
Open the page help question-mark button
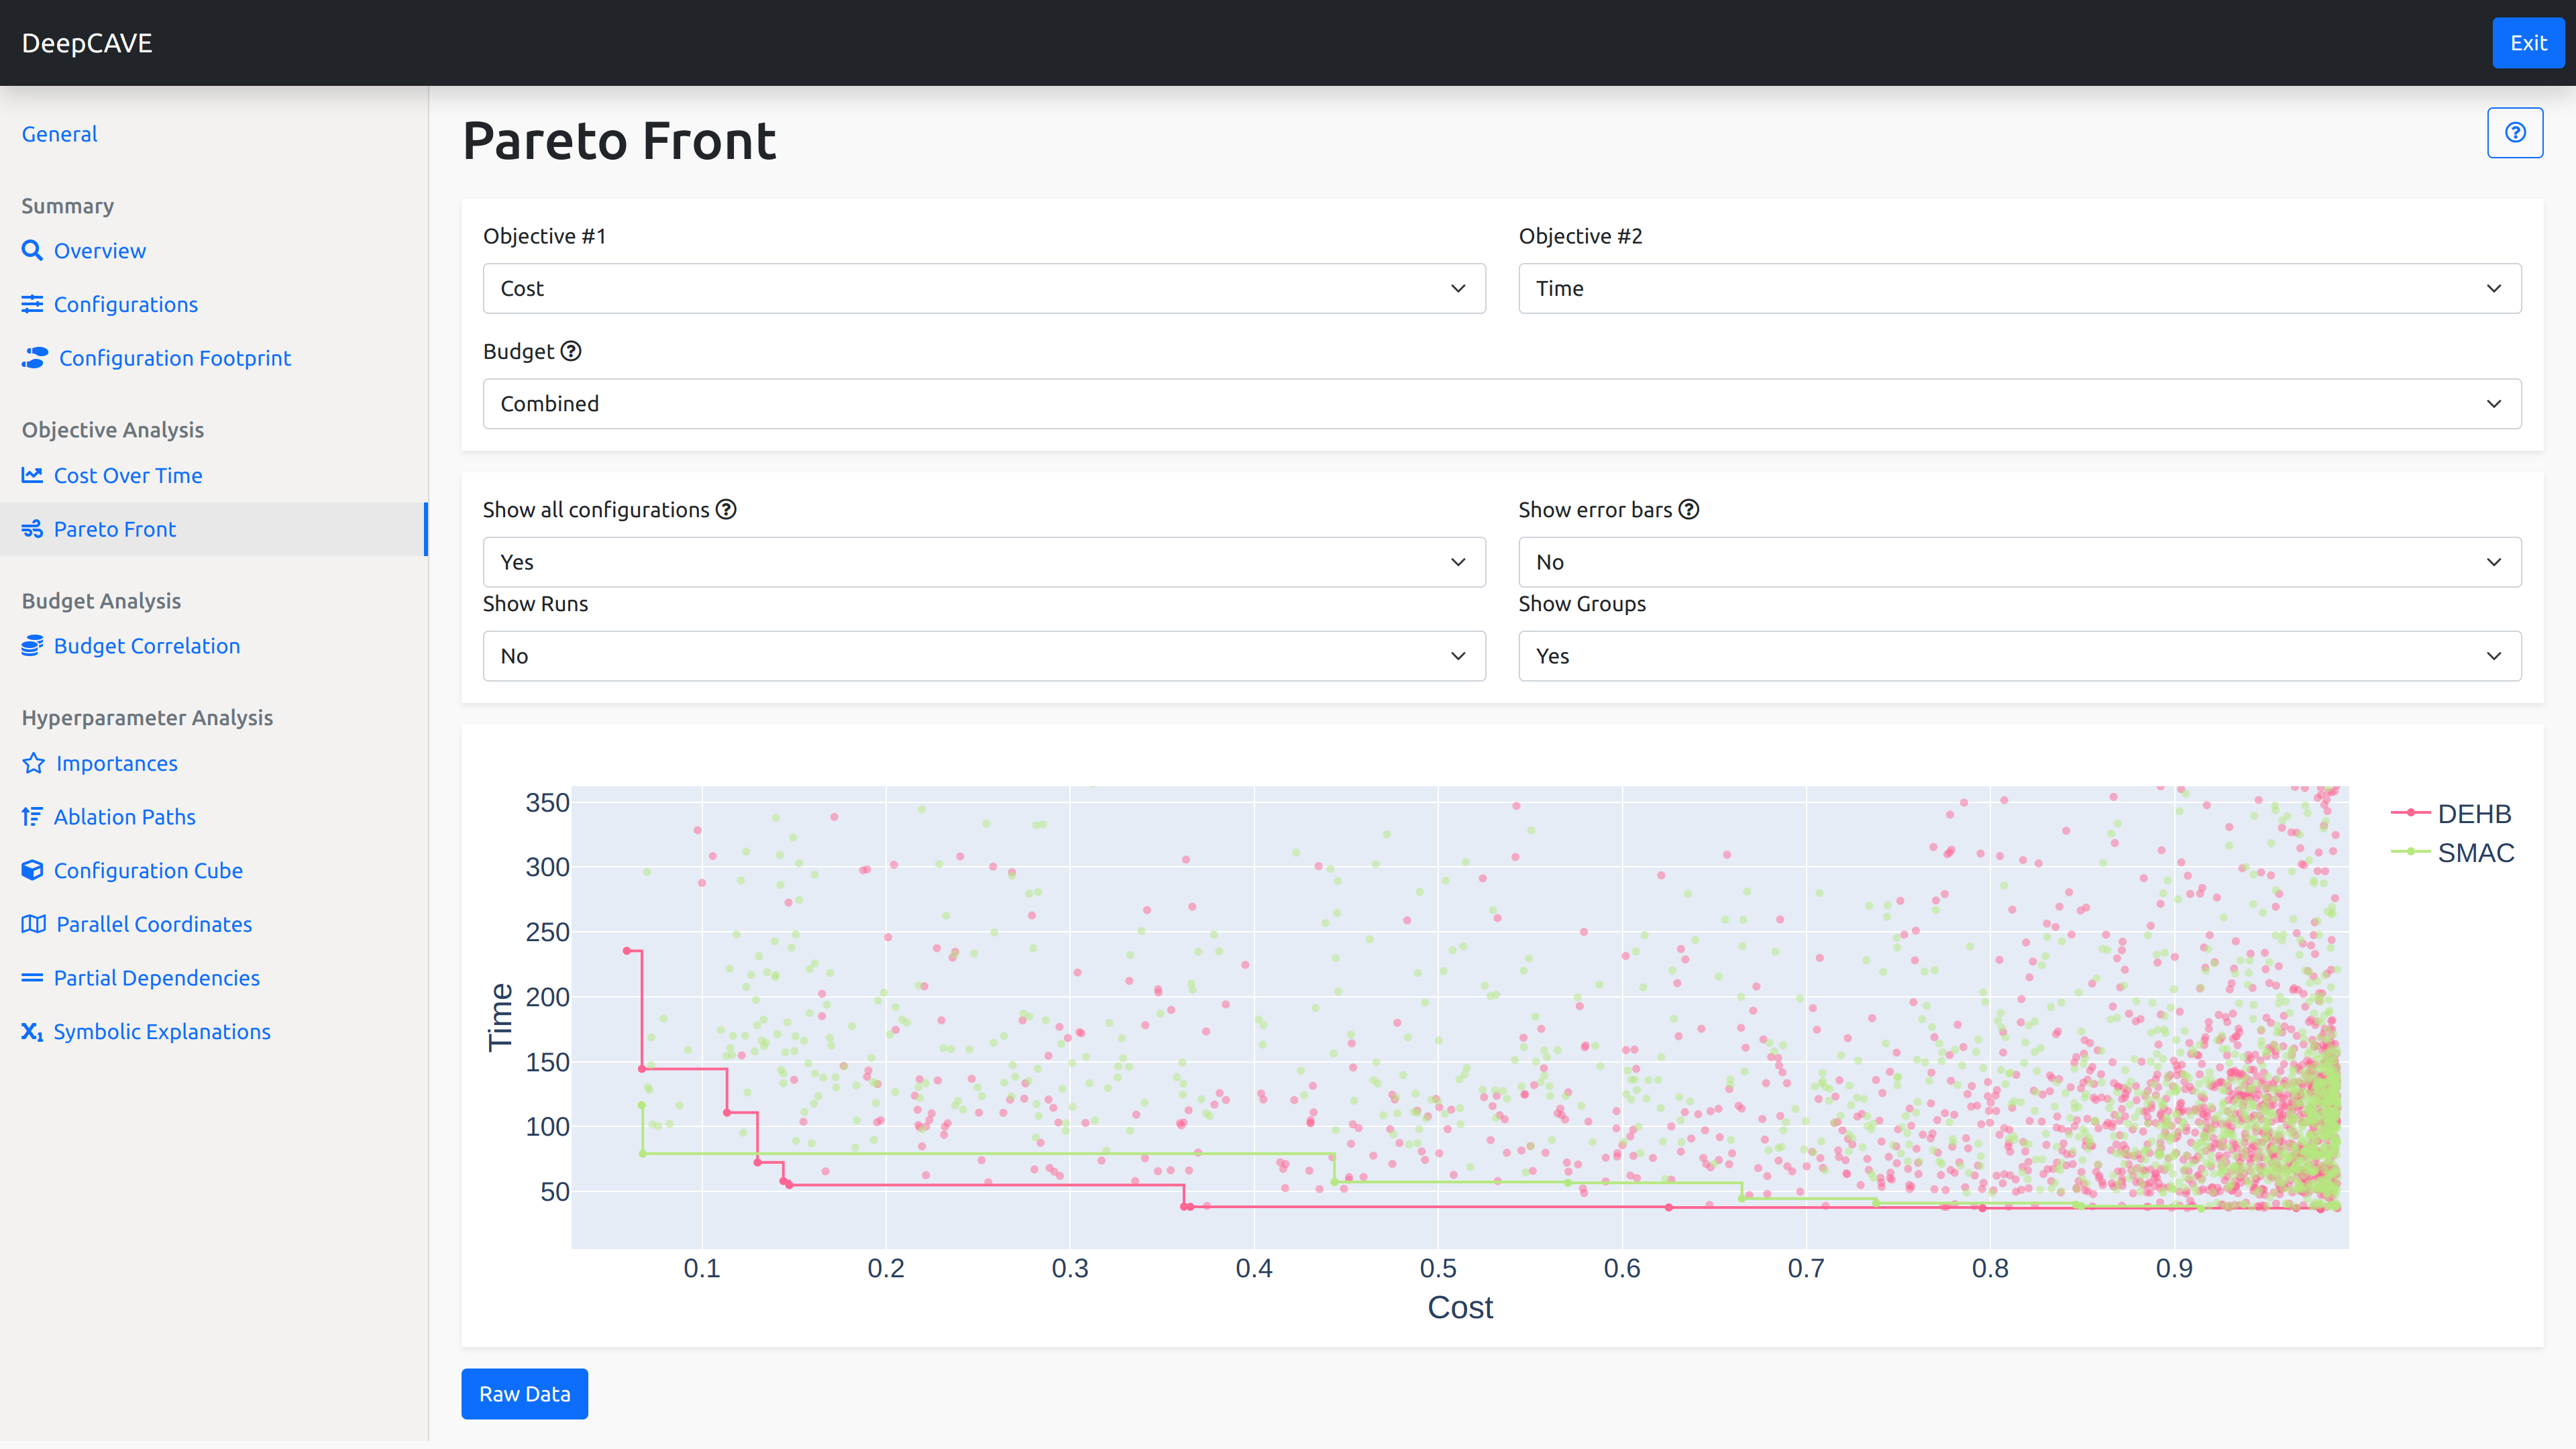coord(2515,132)
